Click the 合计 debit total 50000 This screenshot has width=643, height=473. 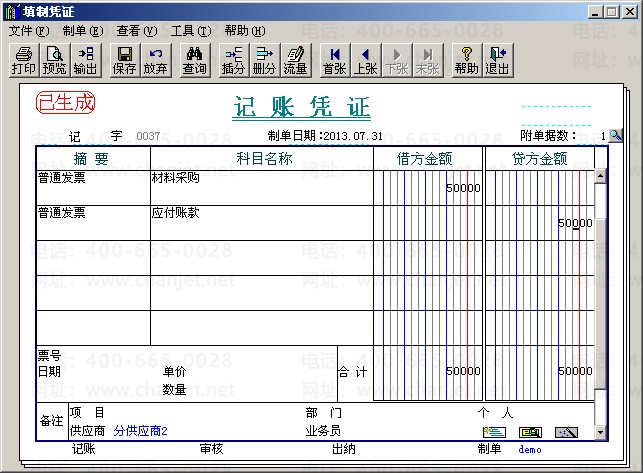point(463,371)
